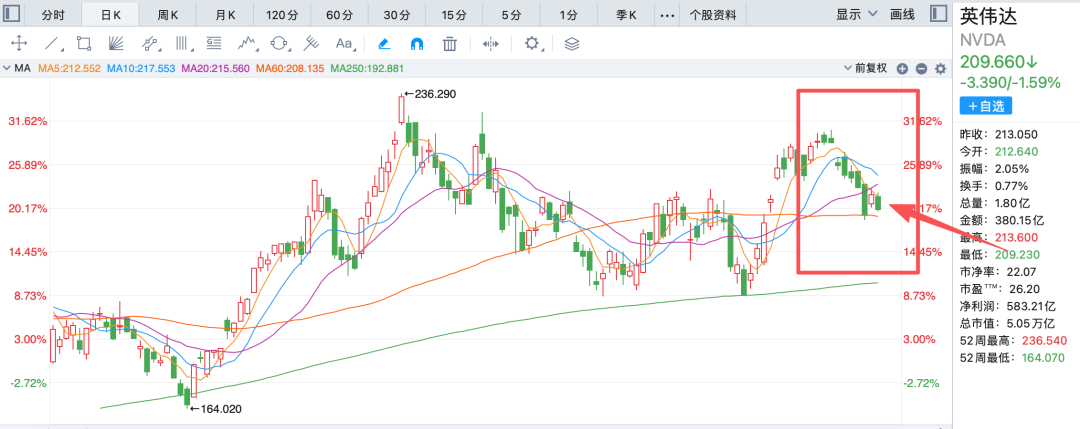Click the 画线 draw line button
The width and height of the screenshot is (1080, 429).
(902, 13)
